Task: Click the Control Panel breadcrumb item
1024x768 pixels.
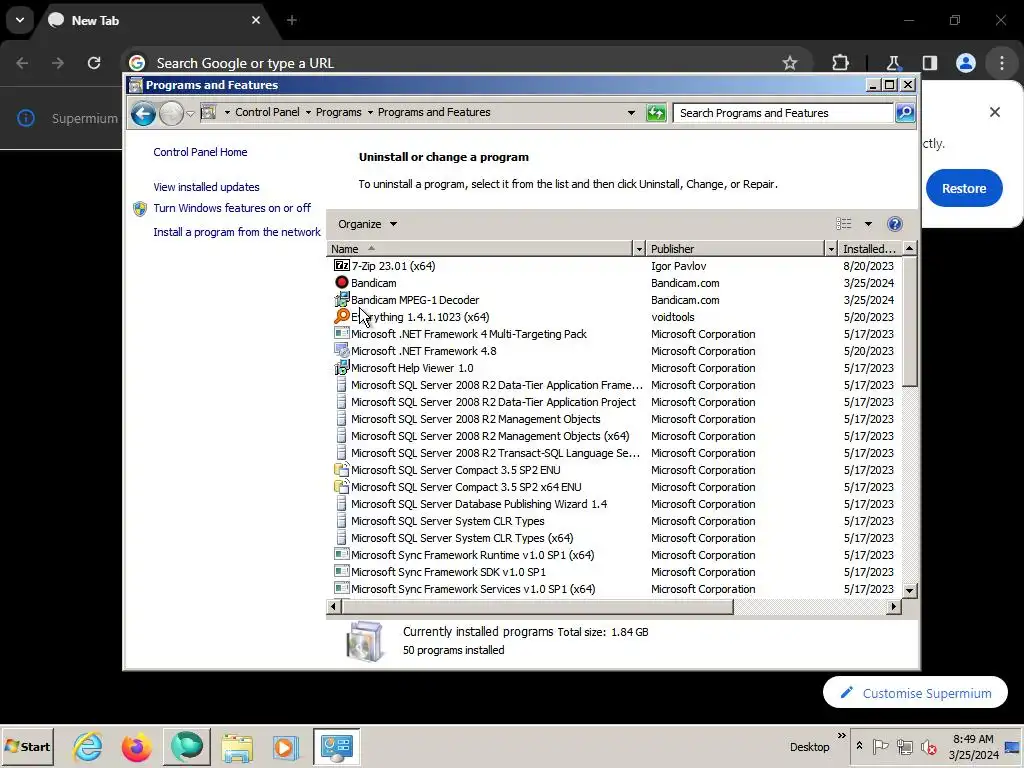Action: [x=267, y=112]
